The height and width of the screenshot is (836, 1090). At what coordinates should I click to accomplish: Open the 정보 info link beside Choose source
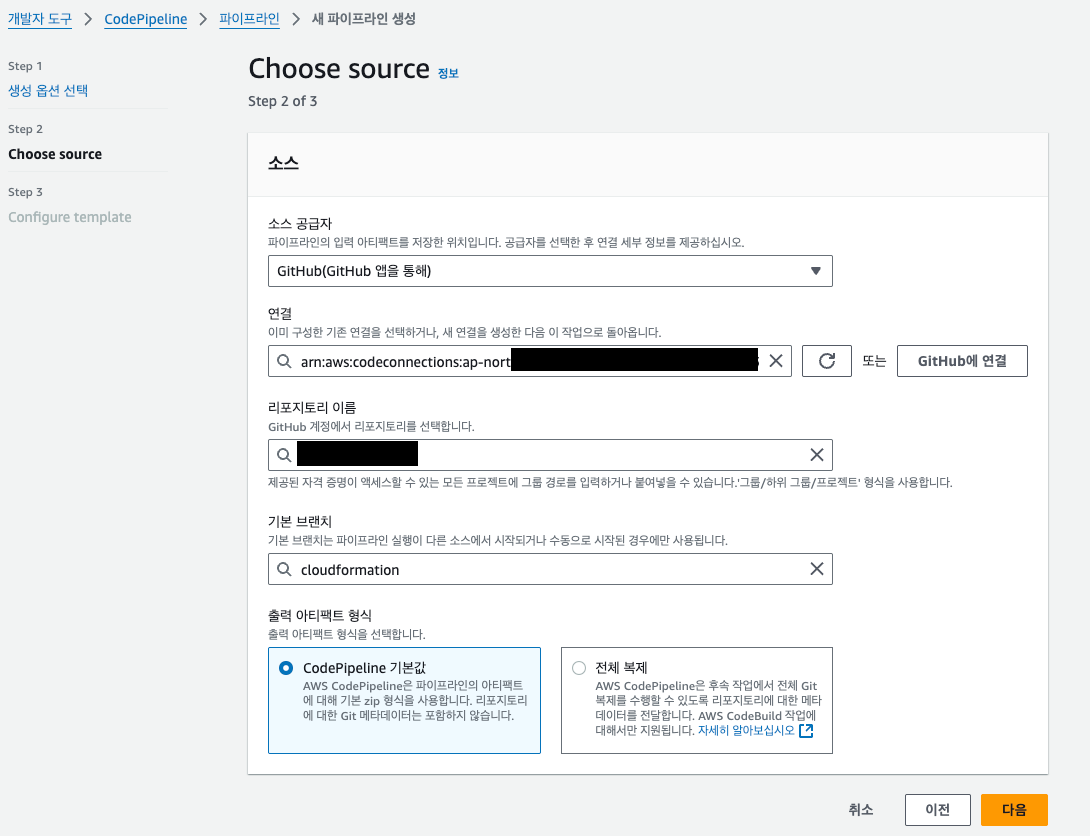click(448, 73)
